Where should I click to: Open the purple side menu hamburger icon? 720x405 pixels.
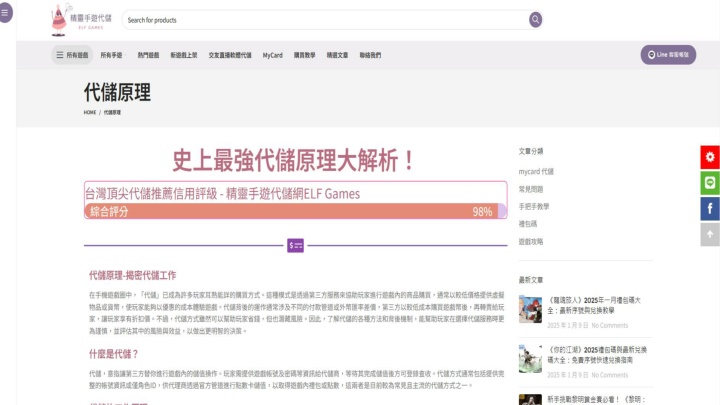coord(5,12)
